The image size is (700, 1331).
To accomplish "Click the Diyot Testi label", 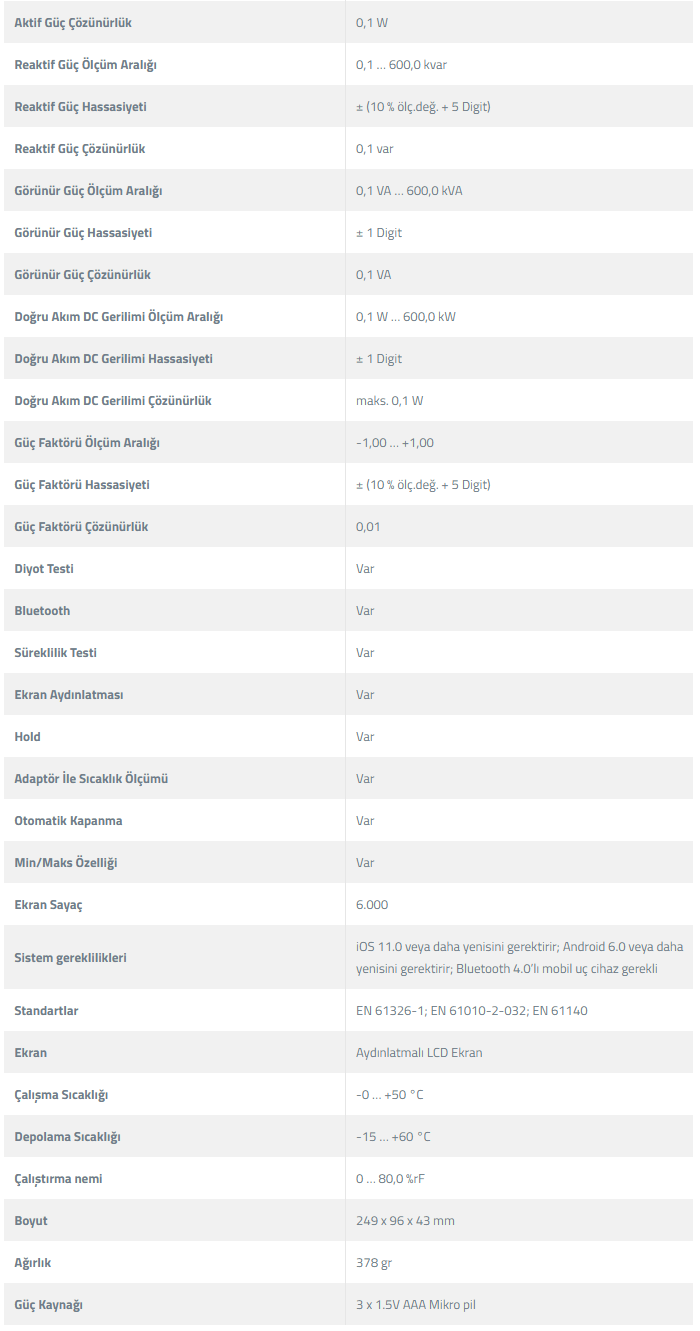I will point(44,569).
